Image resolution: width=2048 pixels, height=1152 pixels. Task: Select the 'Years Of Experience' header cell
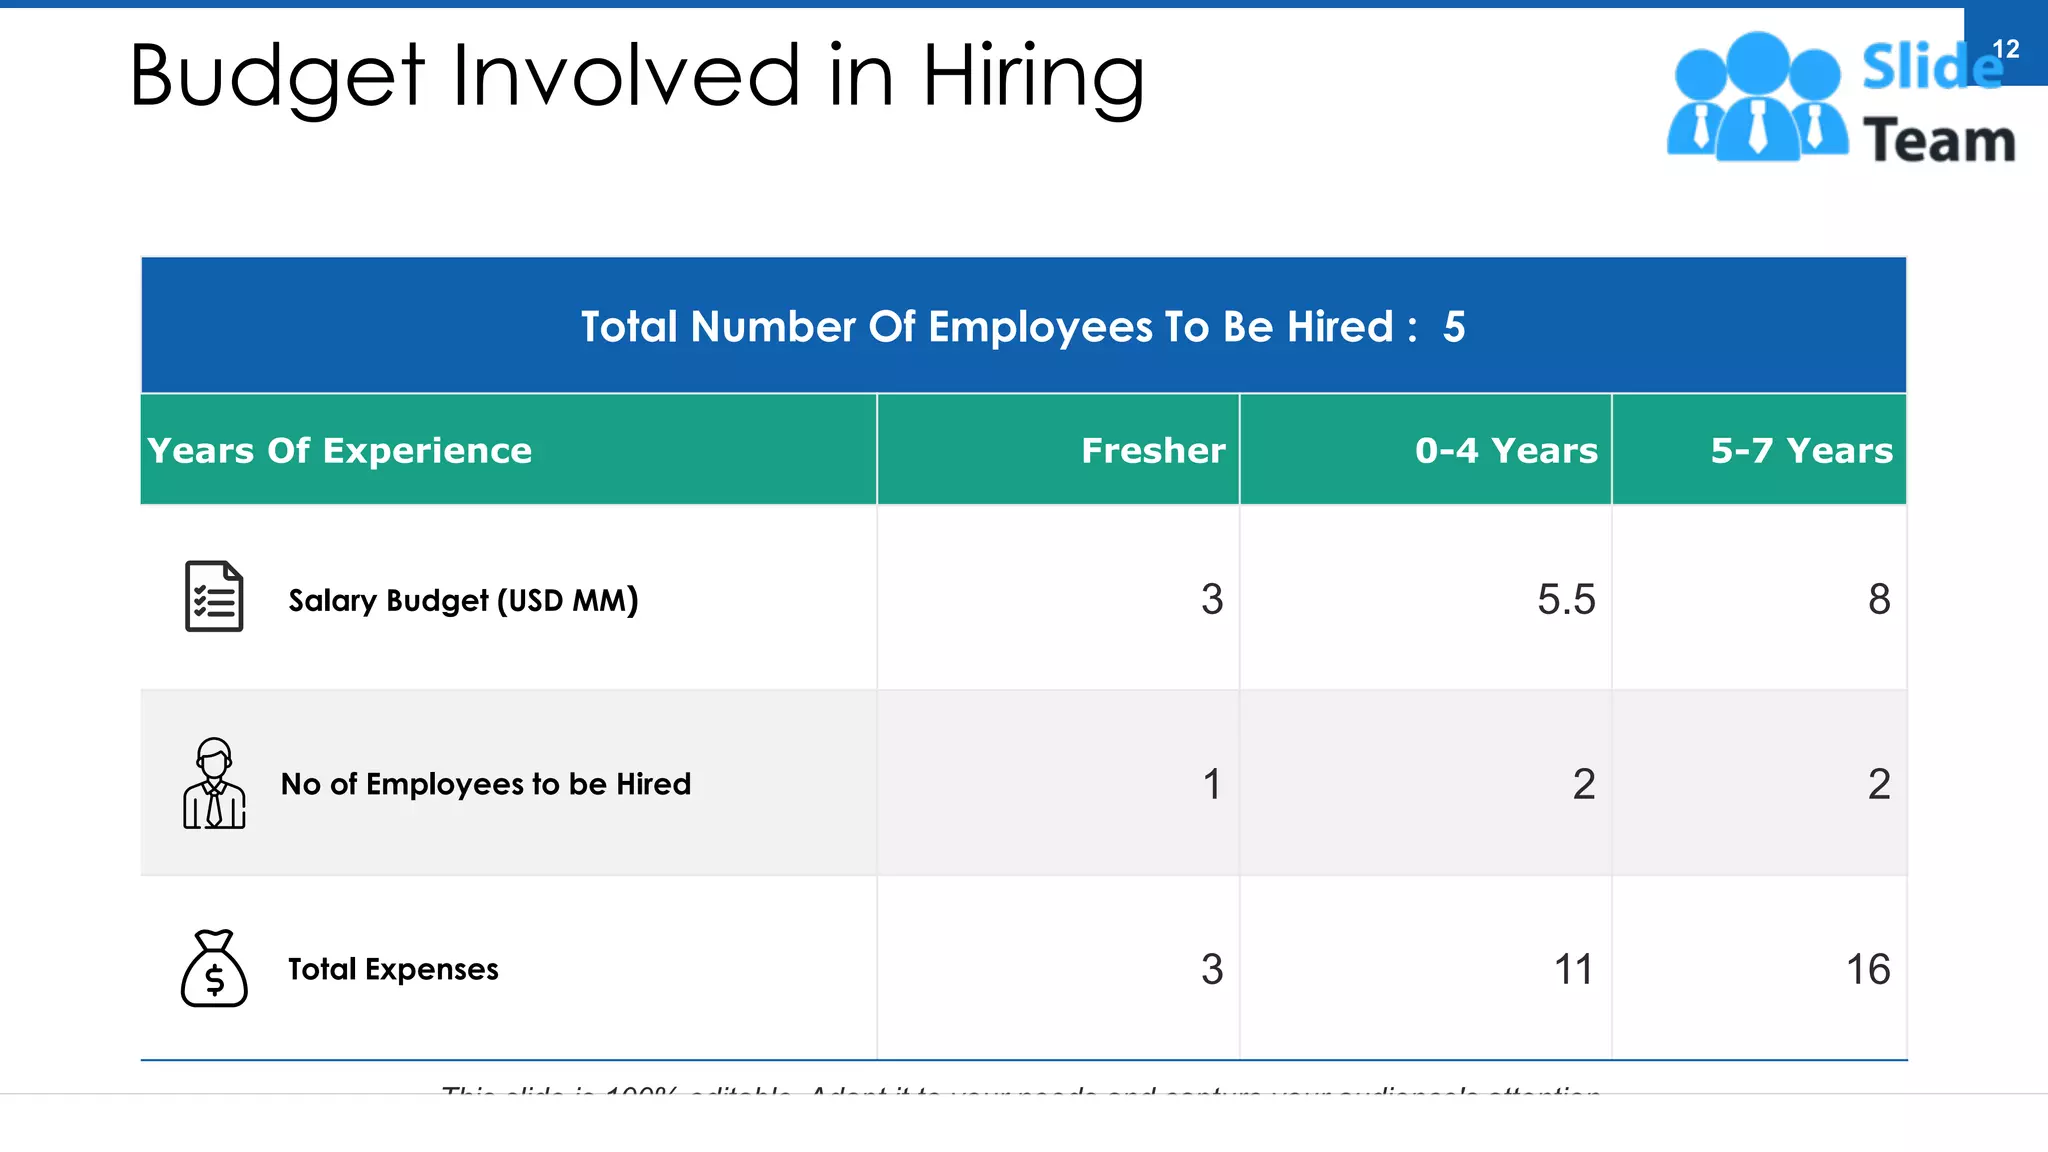pos(509,450)
